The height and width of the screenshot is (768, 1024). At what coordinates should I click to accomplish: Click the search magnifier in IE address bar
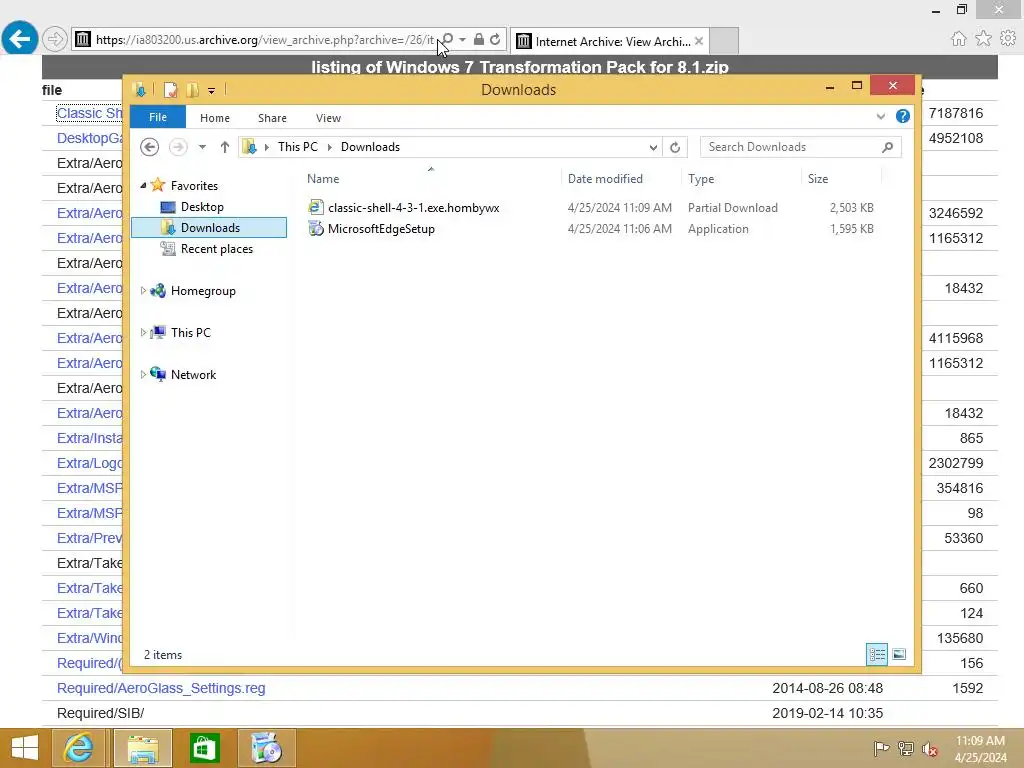[448, 39]
